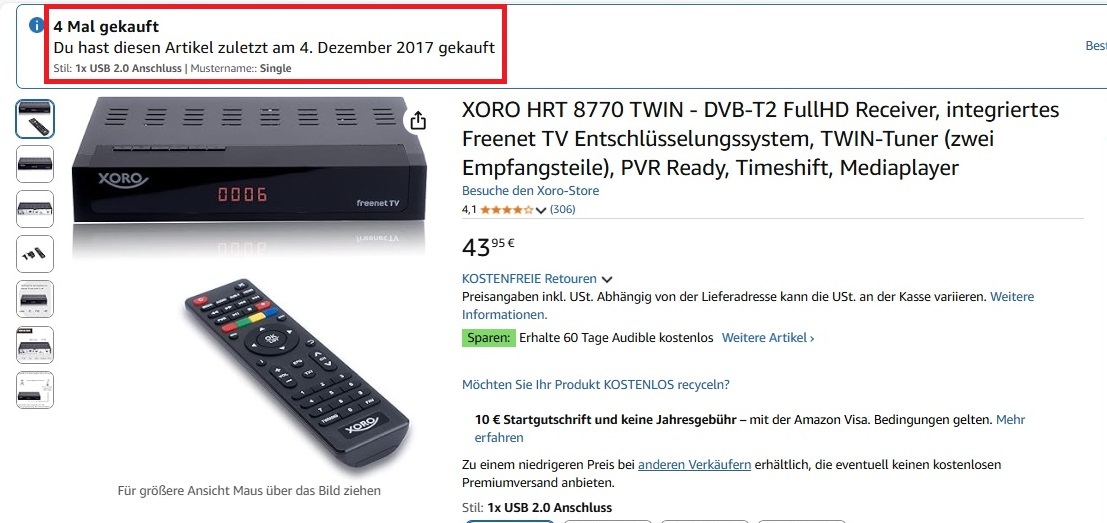Click the star rating icons
This screenshot has height=523, width=1107.
pos(507,210)
